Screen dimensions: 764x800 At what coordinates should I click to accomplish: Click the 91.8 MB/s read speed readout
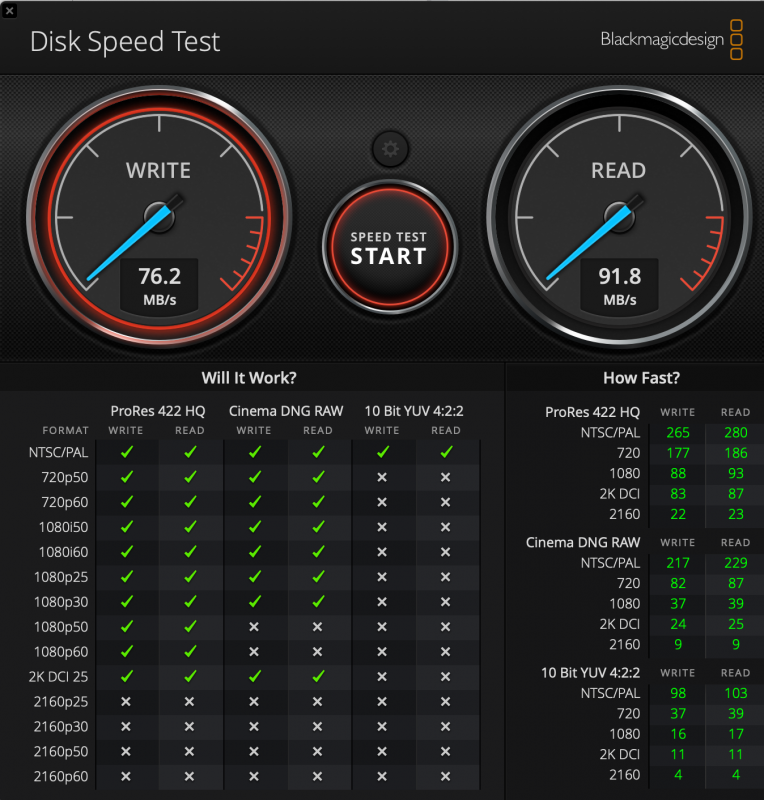click(x=619, y=285)
